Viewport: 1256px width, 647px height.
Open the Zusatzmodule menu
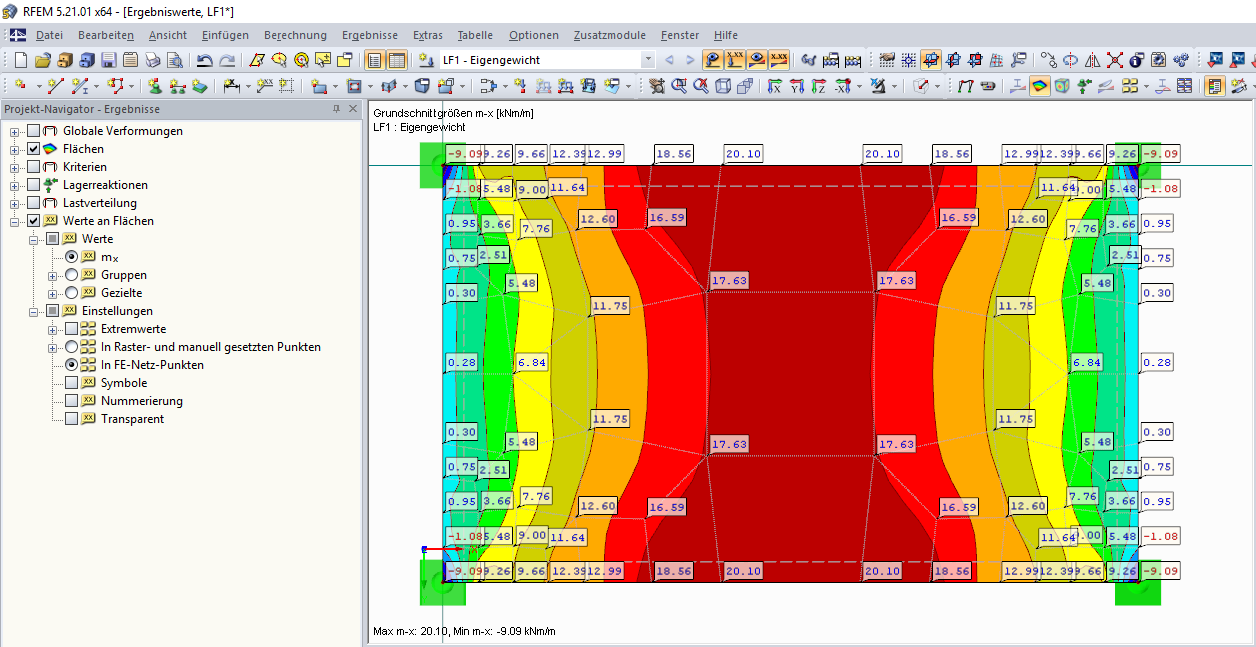click(610, 35)
